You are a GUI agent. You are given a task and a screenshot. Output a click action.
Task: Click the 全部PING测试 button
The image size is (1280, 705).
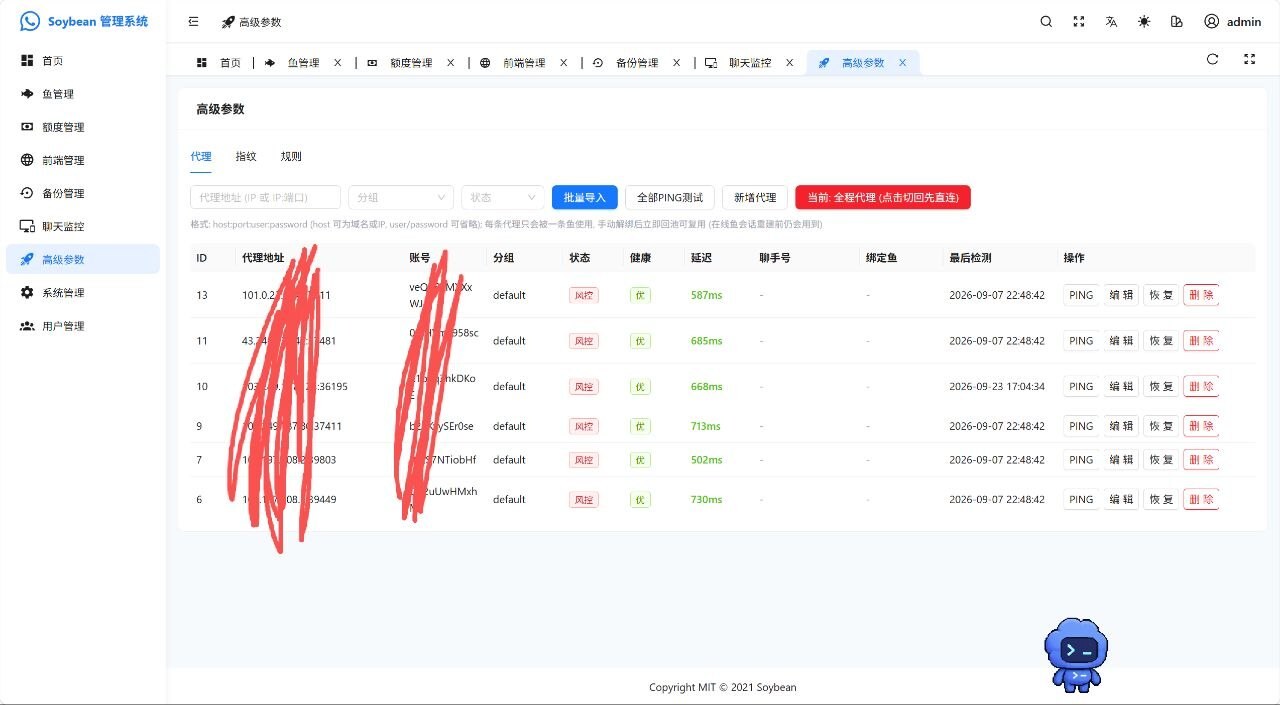pos(670,197)
